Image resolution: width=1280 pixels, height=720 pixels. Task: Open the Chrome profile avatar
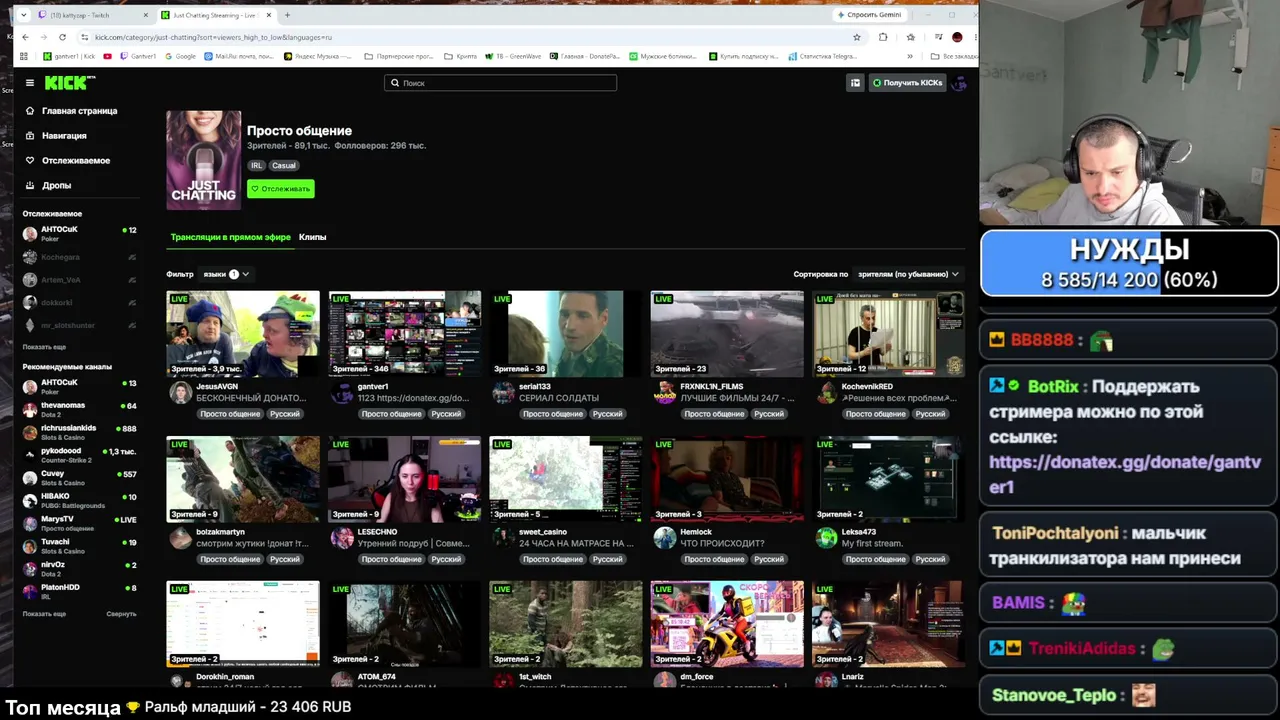click(957, 37)
